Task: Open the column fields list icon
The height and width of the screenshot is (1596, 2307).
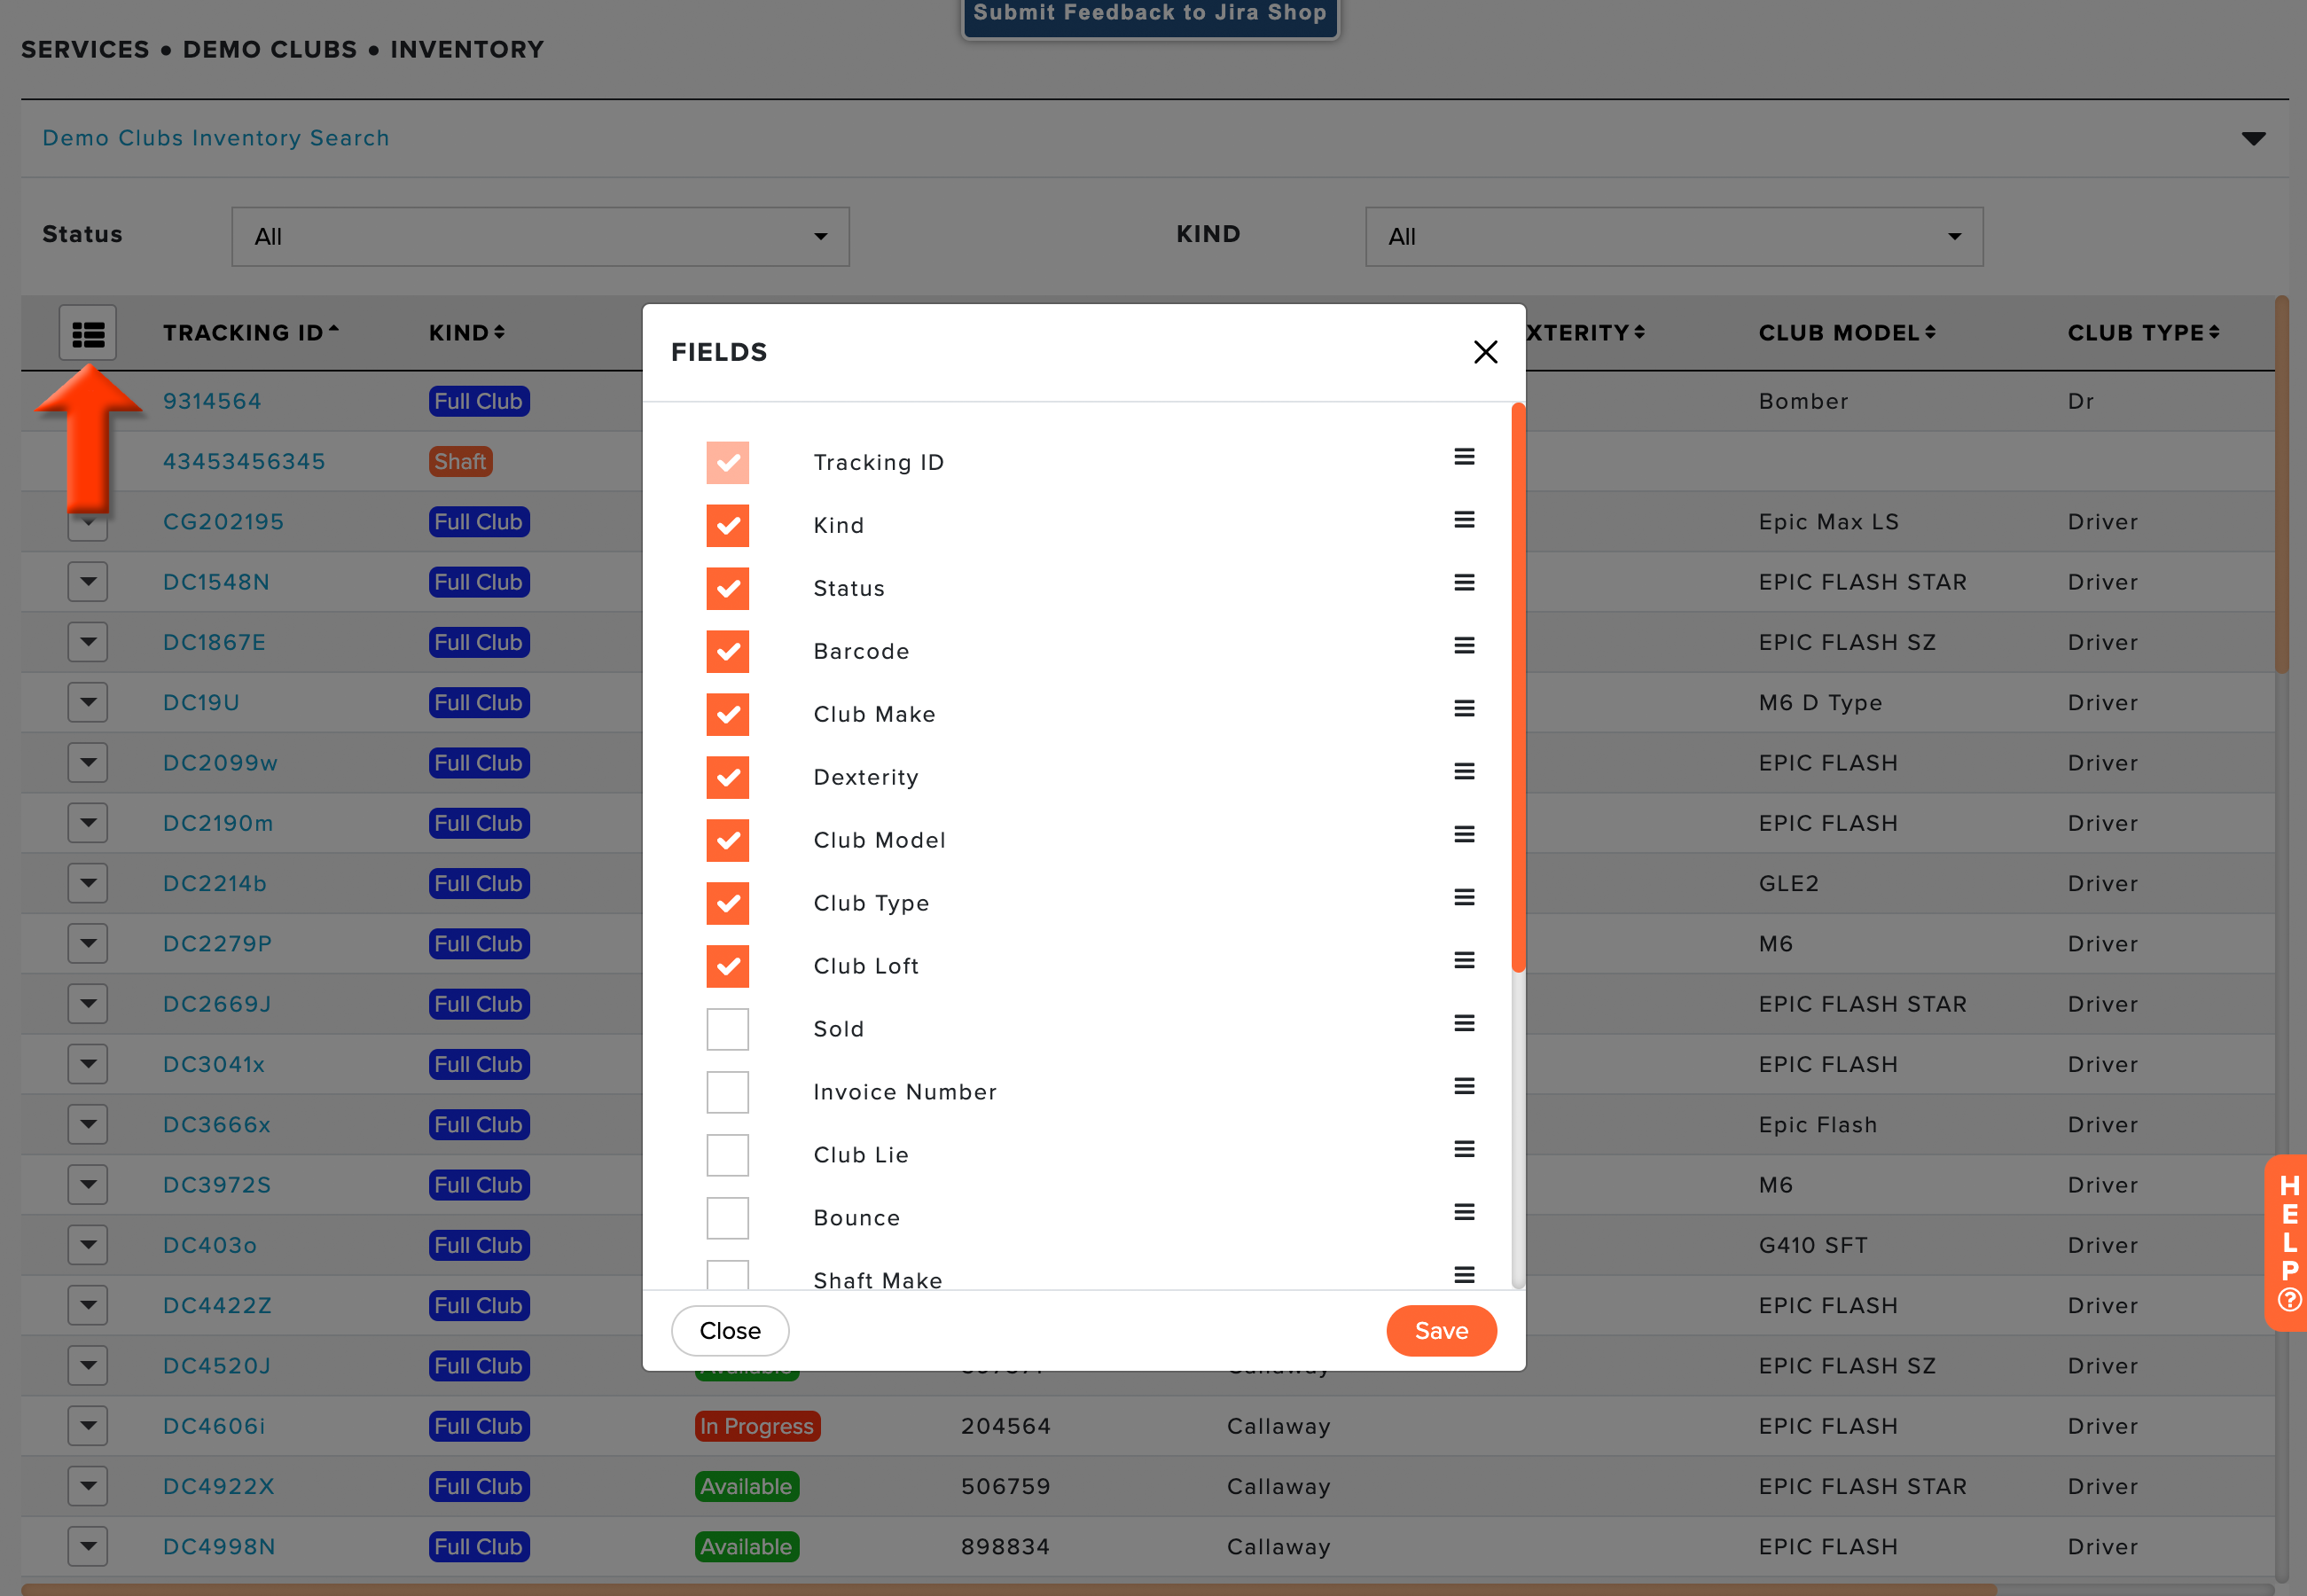Action: click(x=88, y=333)
